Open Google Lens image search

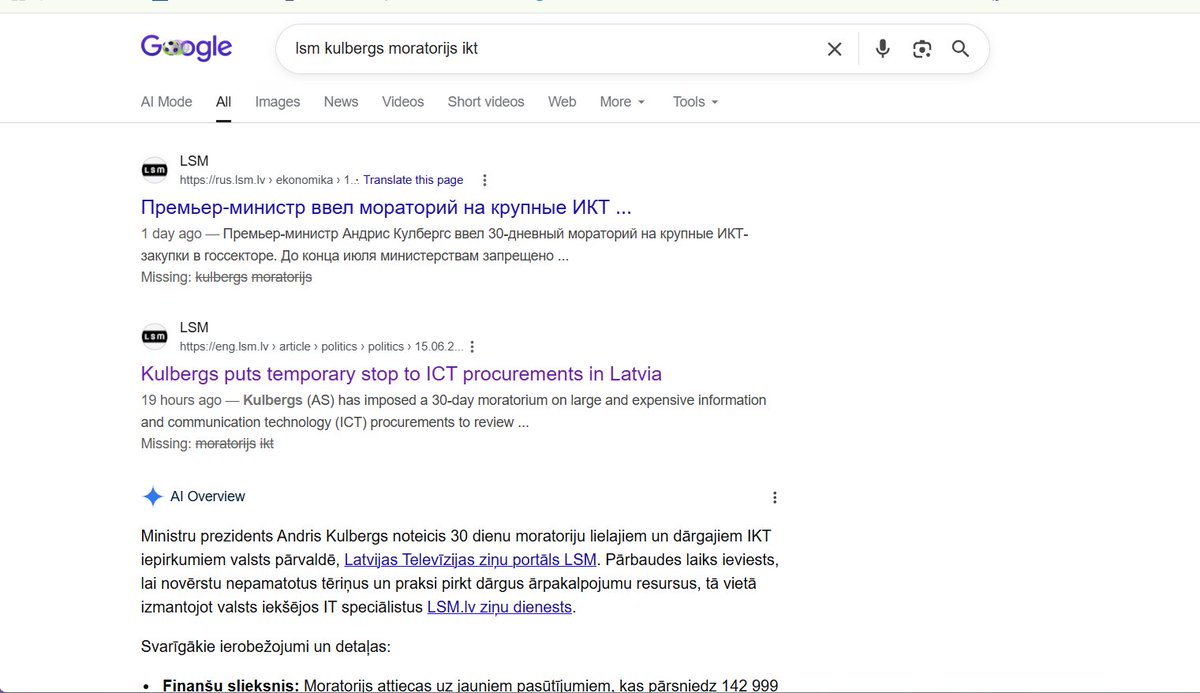pos(922,49)
